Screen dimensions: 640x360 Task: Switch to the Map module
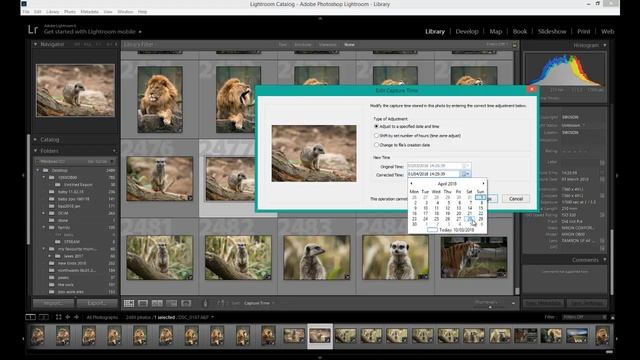click(496, 31)
